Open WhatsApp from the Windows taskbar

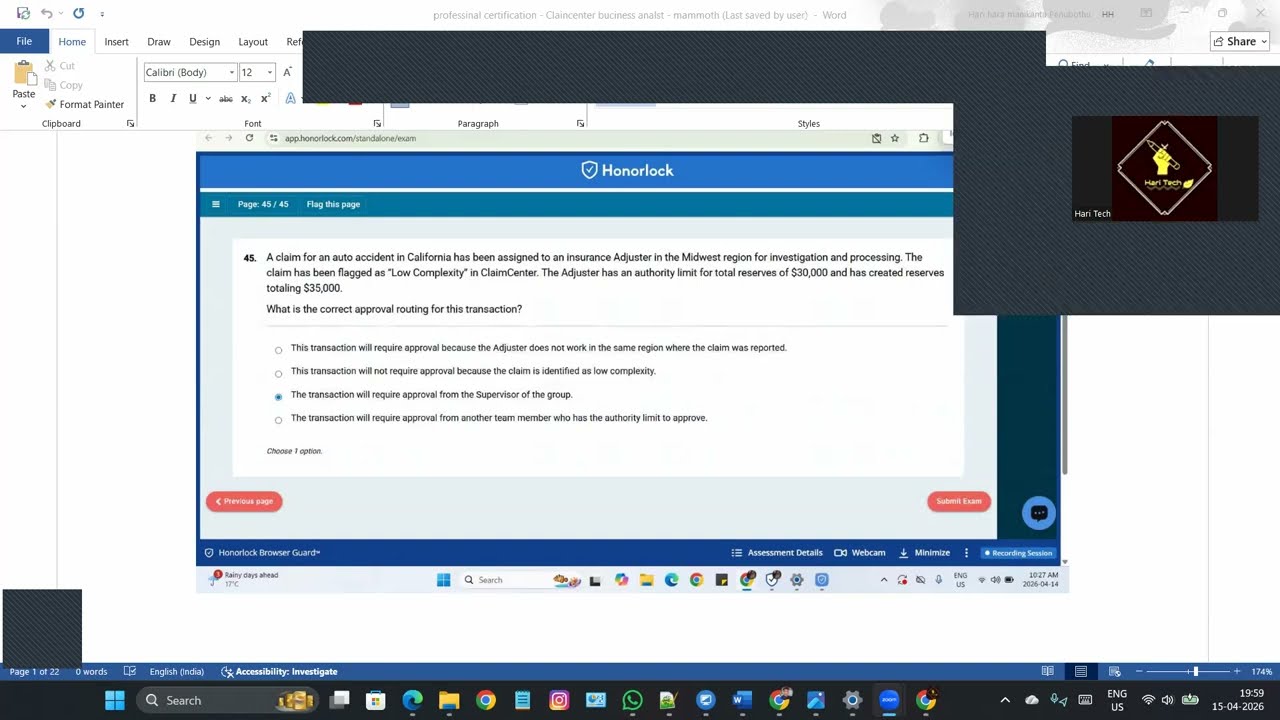[632, 700]
